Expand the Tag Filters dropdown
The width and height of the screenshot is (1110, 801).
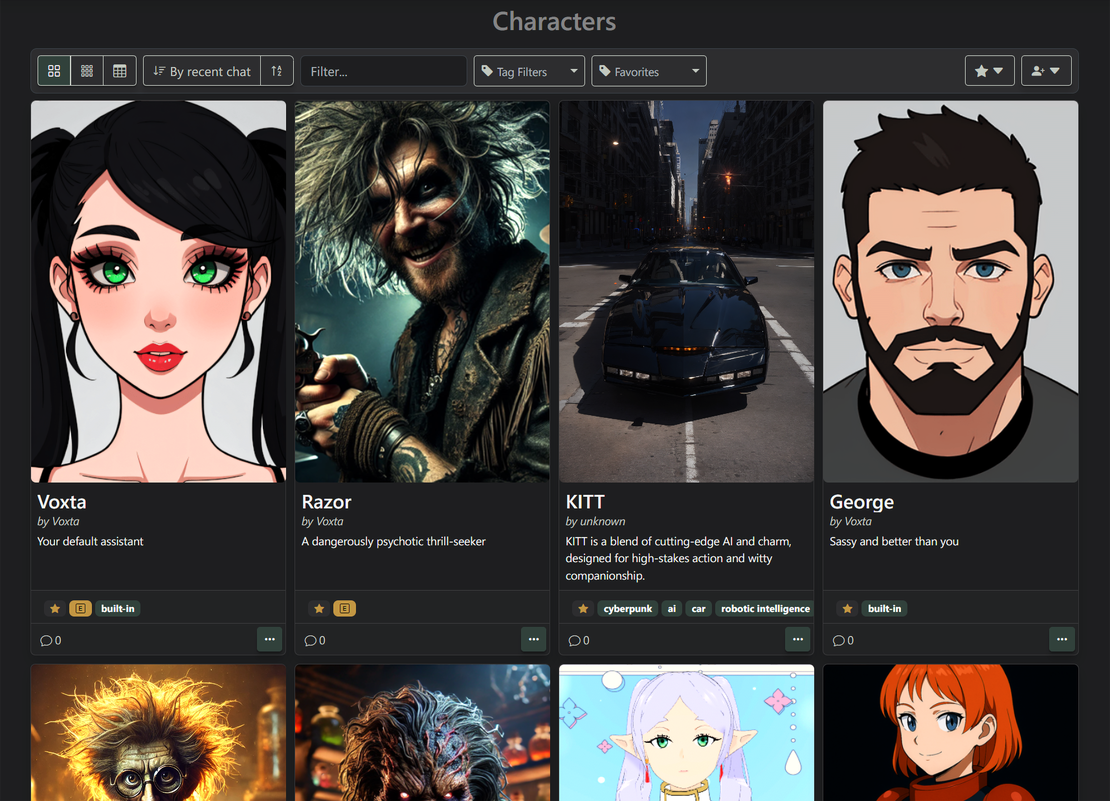[529, 71]
